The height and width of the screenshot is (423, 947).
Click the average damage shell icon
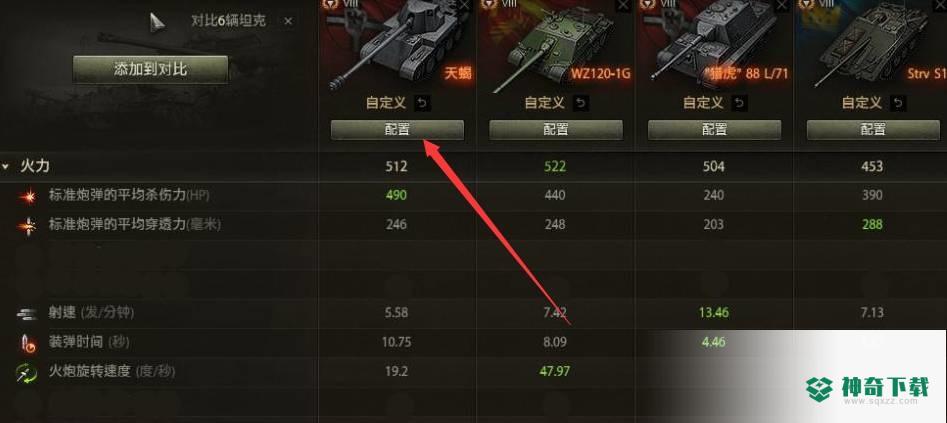pyautogui.click(x=27, y=196)
